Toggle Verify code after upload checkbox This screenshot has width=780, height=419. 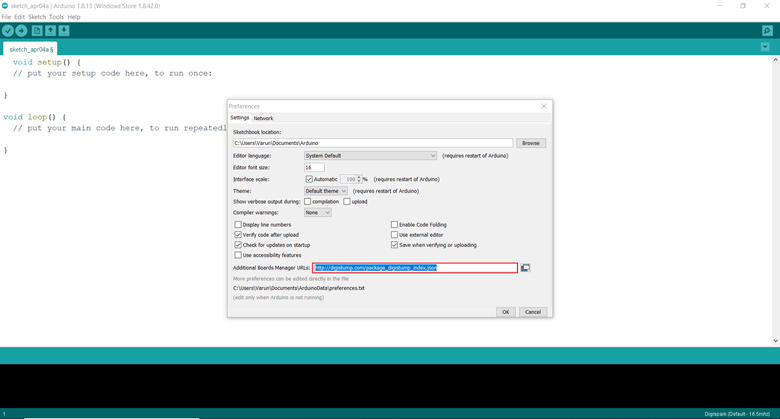238,234
